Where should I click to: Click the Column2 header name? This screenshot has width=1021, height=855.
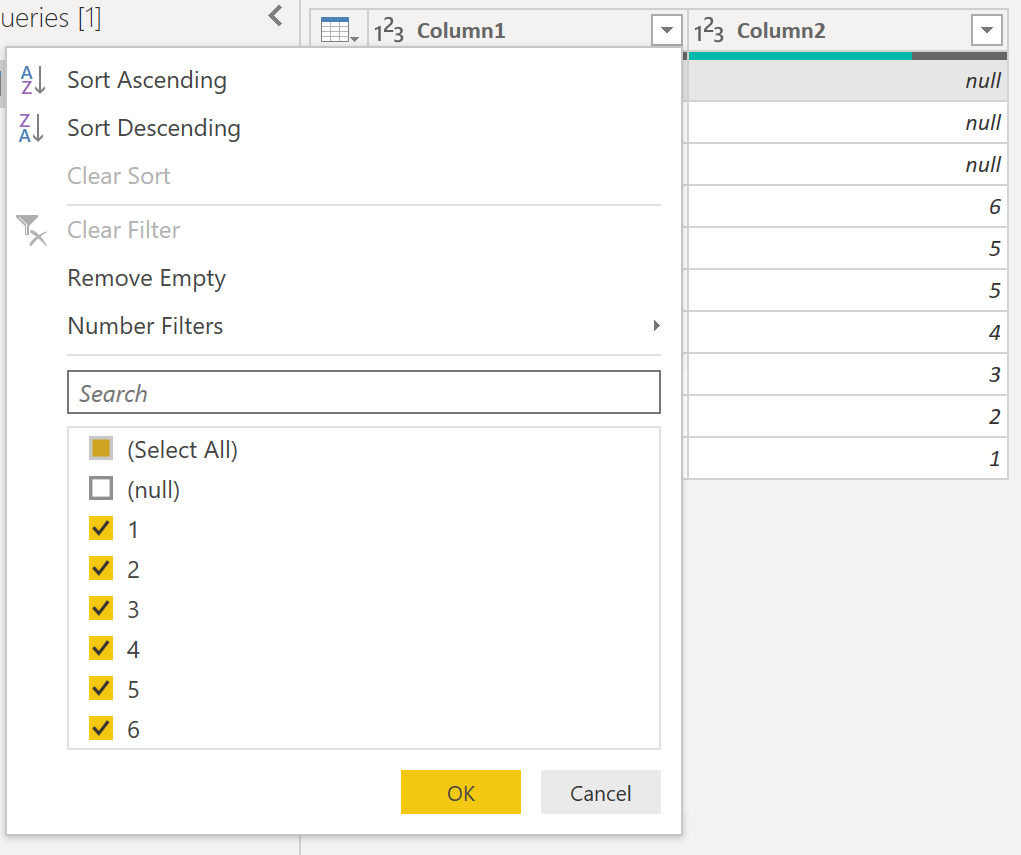click(781, 31)
